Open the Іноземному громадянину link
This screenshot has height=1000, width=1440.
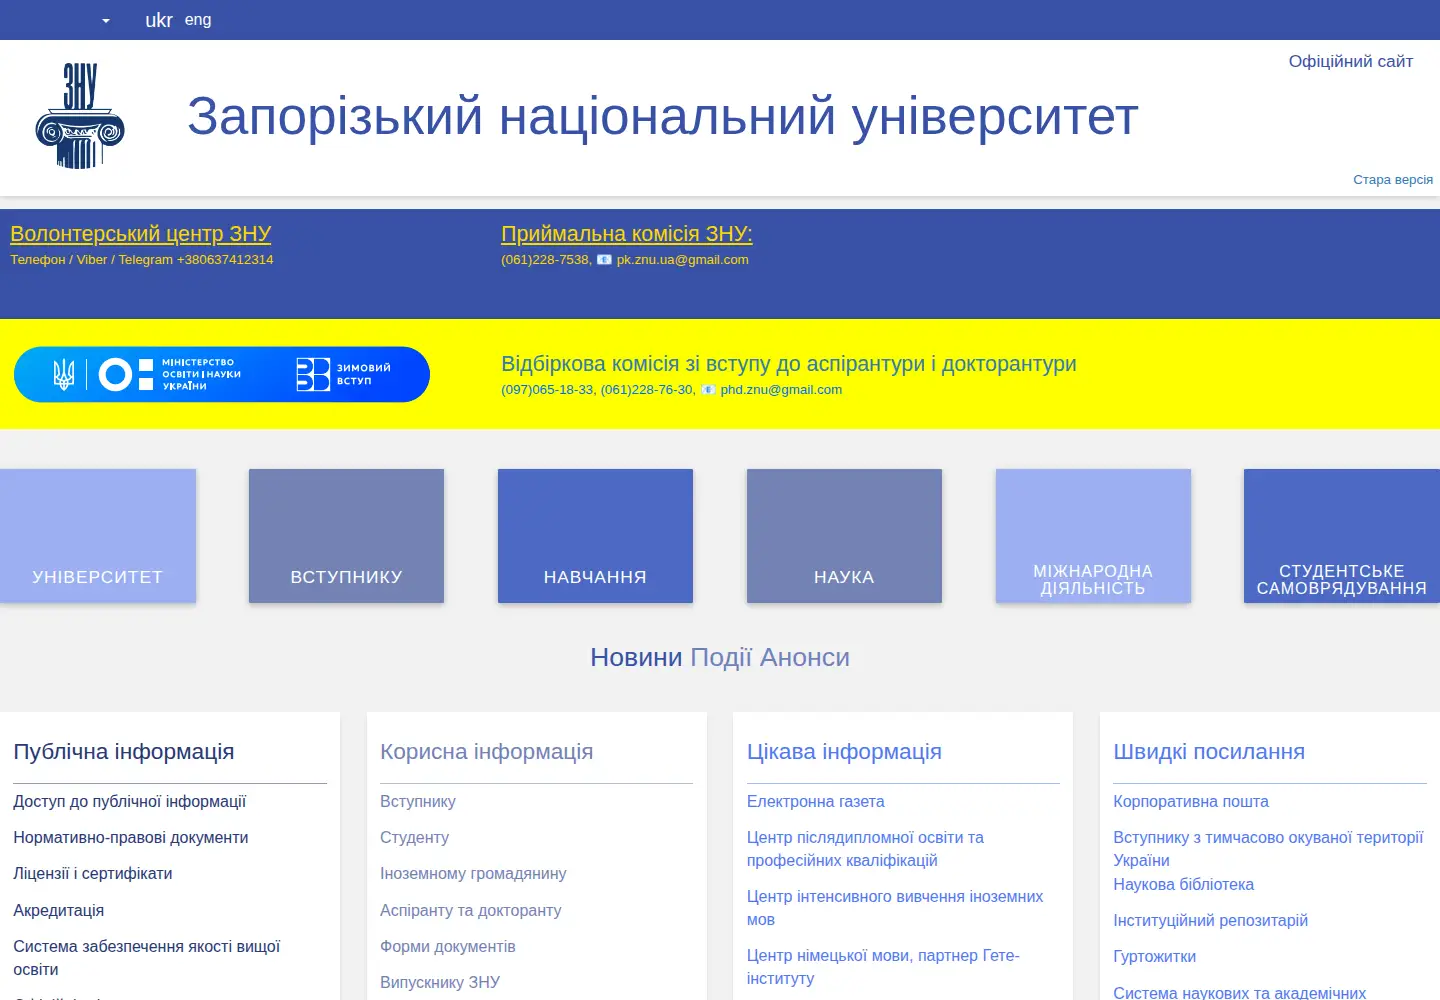pyautogui.click(x=473, y=874)
